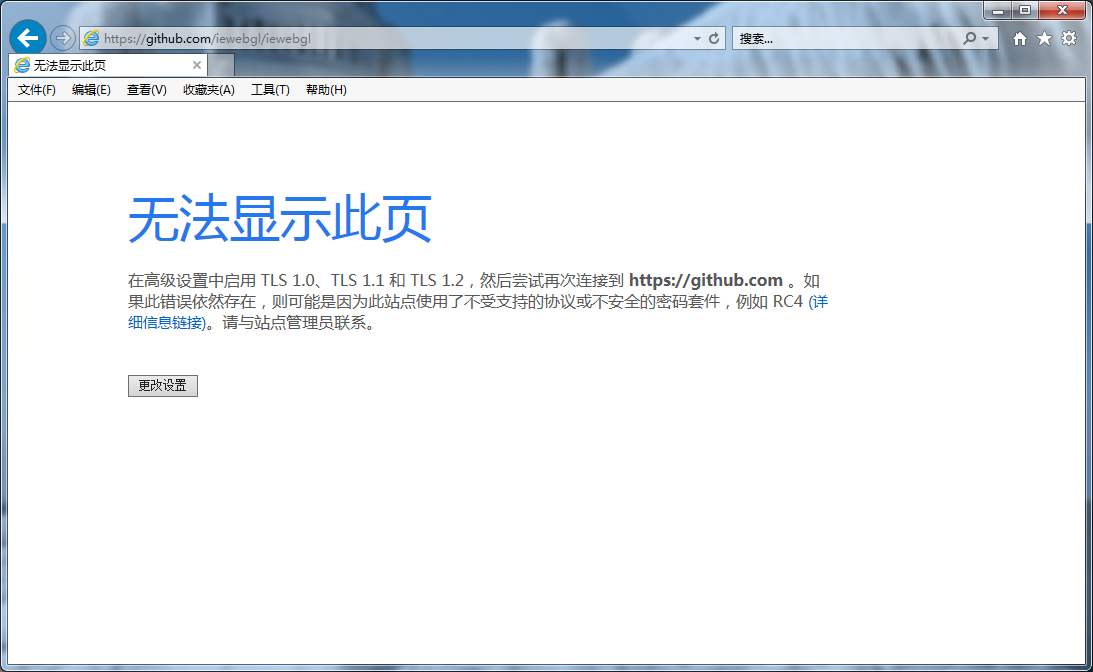This screenshot has width=1093, height=672.
Task: Open Favorites with the star icon
Action: click(1044, 38)
